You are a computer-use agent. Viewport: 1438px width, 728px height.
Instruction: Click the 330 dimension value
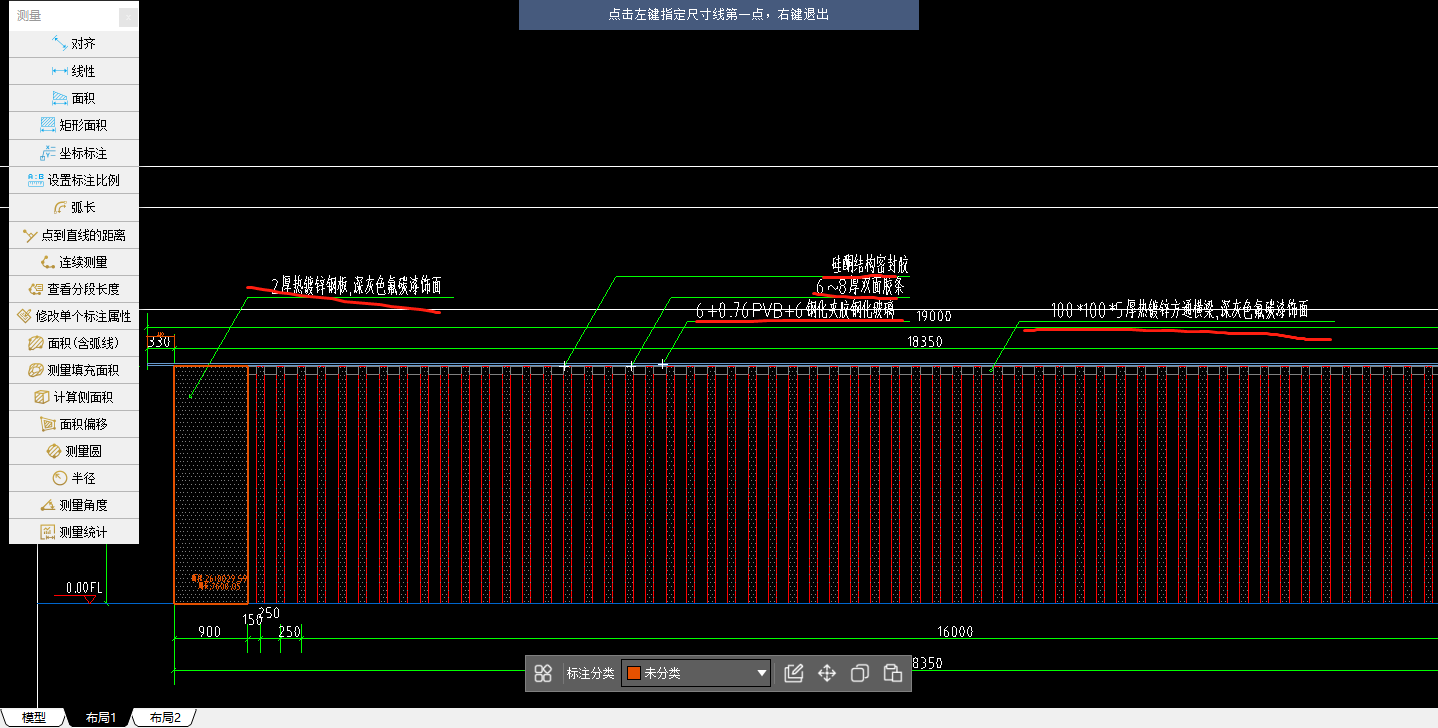(159, 342)
